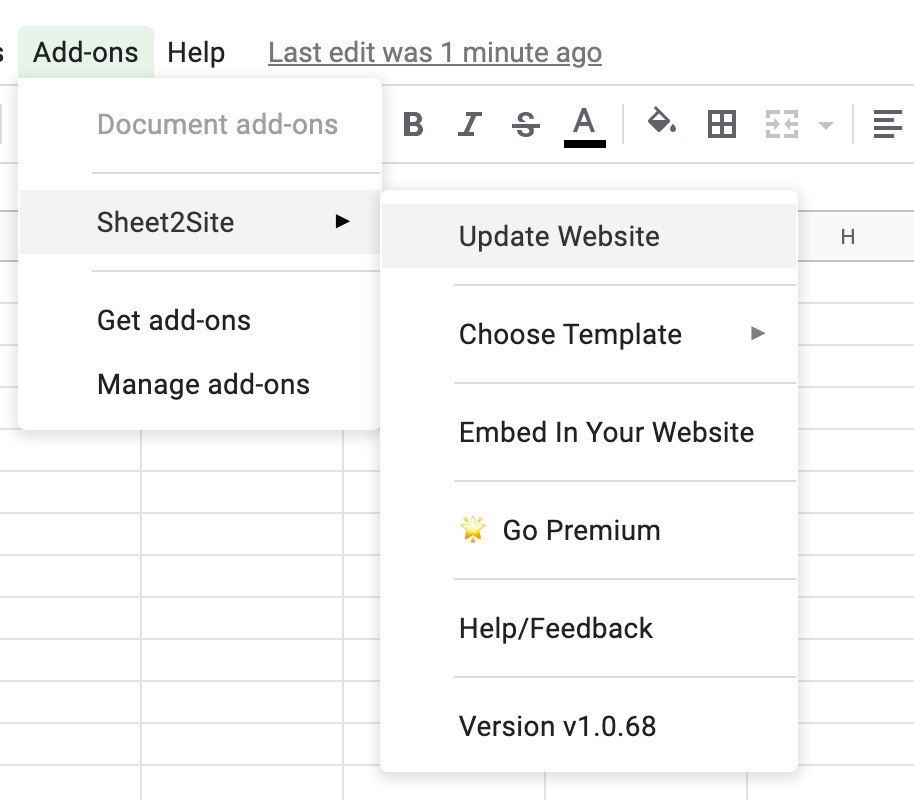Image resolution: width=914 pixels, height=800 pixels.
Task: Select Update Website from the submenu
Action: [559, 237]
